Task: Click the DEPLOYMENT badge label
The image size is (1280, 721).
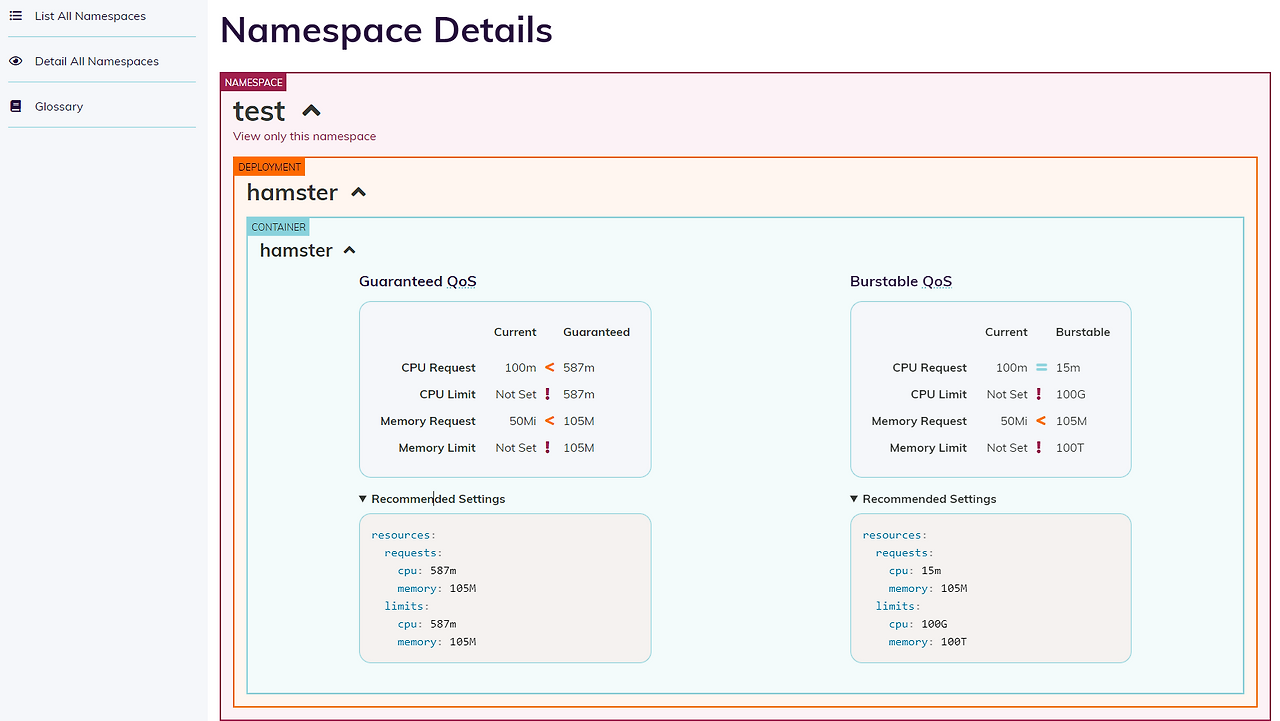Action: (x=269, y=166)
